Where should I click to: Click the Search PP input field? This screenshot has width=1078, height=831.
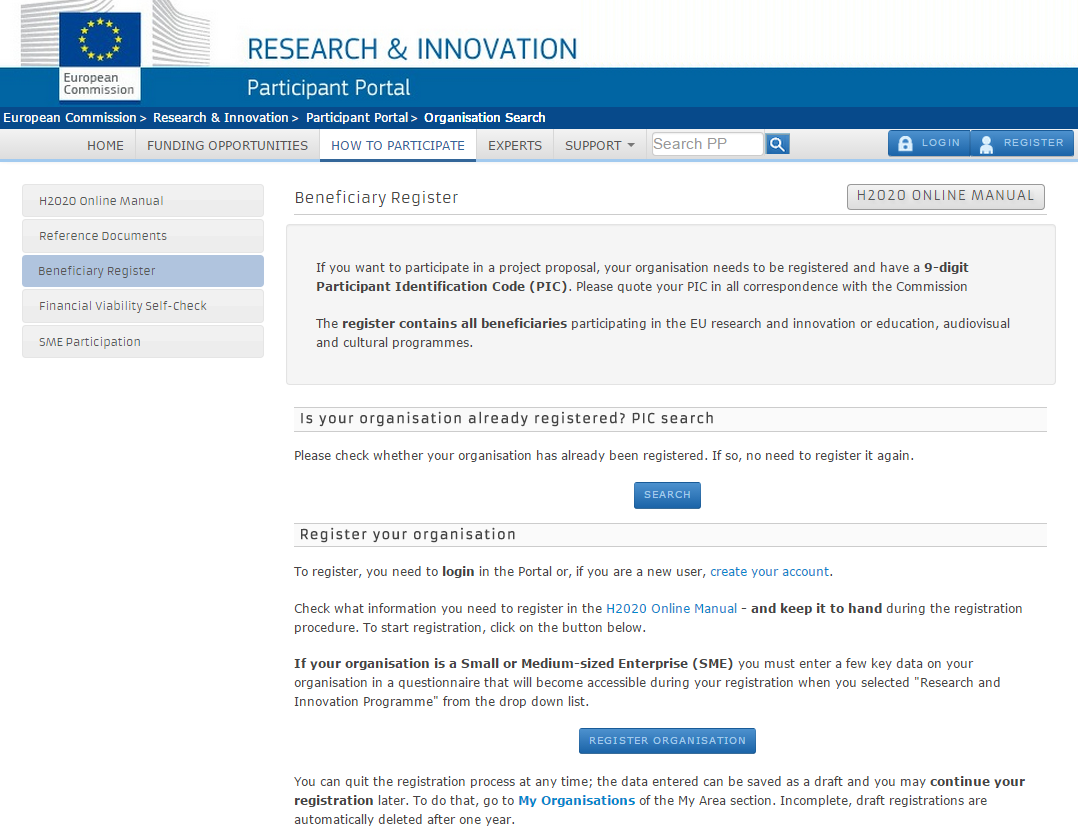[707, 144]
